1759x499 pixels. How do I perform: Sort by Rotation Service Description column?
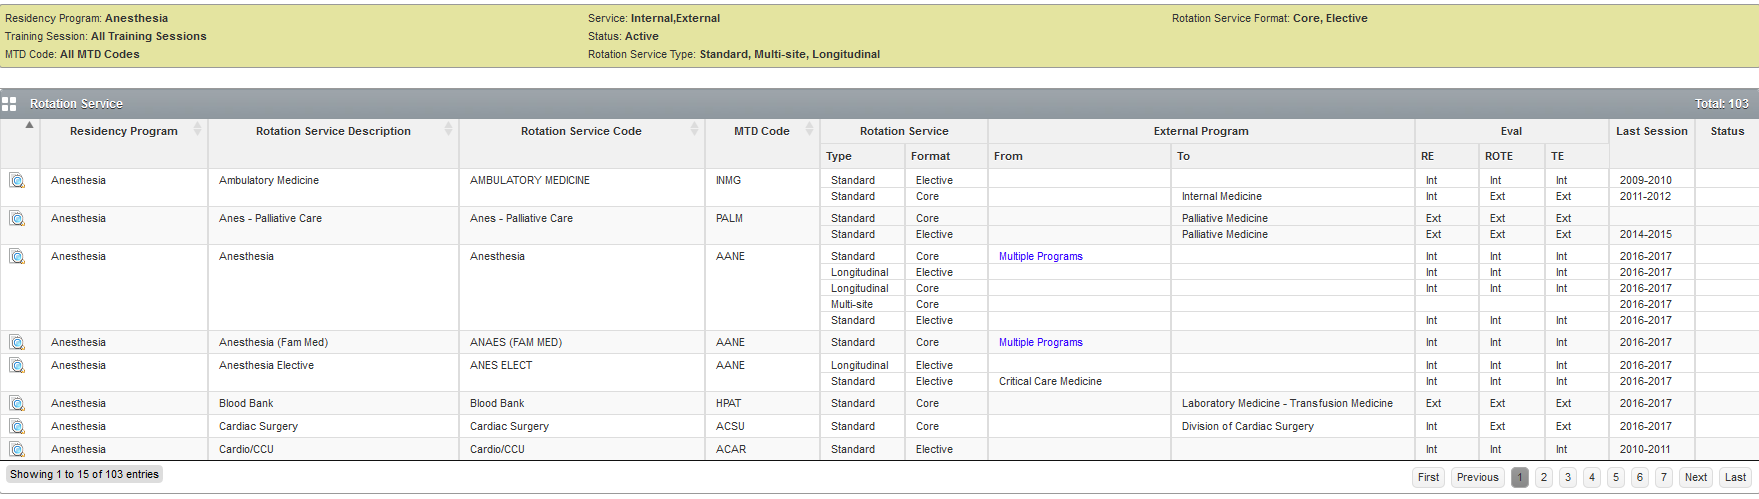point(333,131)
